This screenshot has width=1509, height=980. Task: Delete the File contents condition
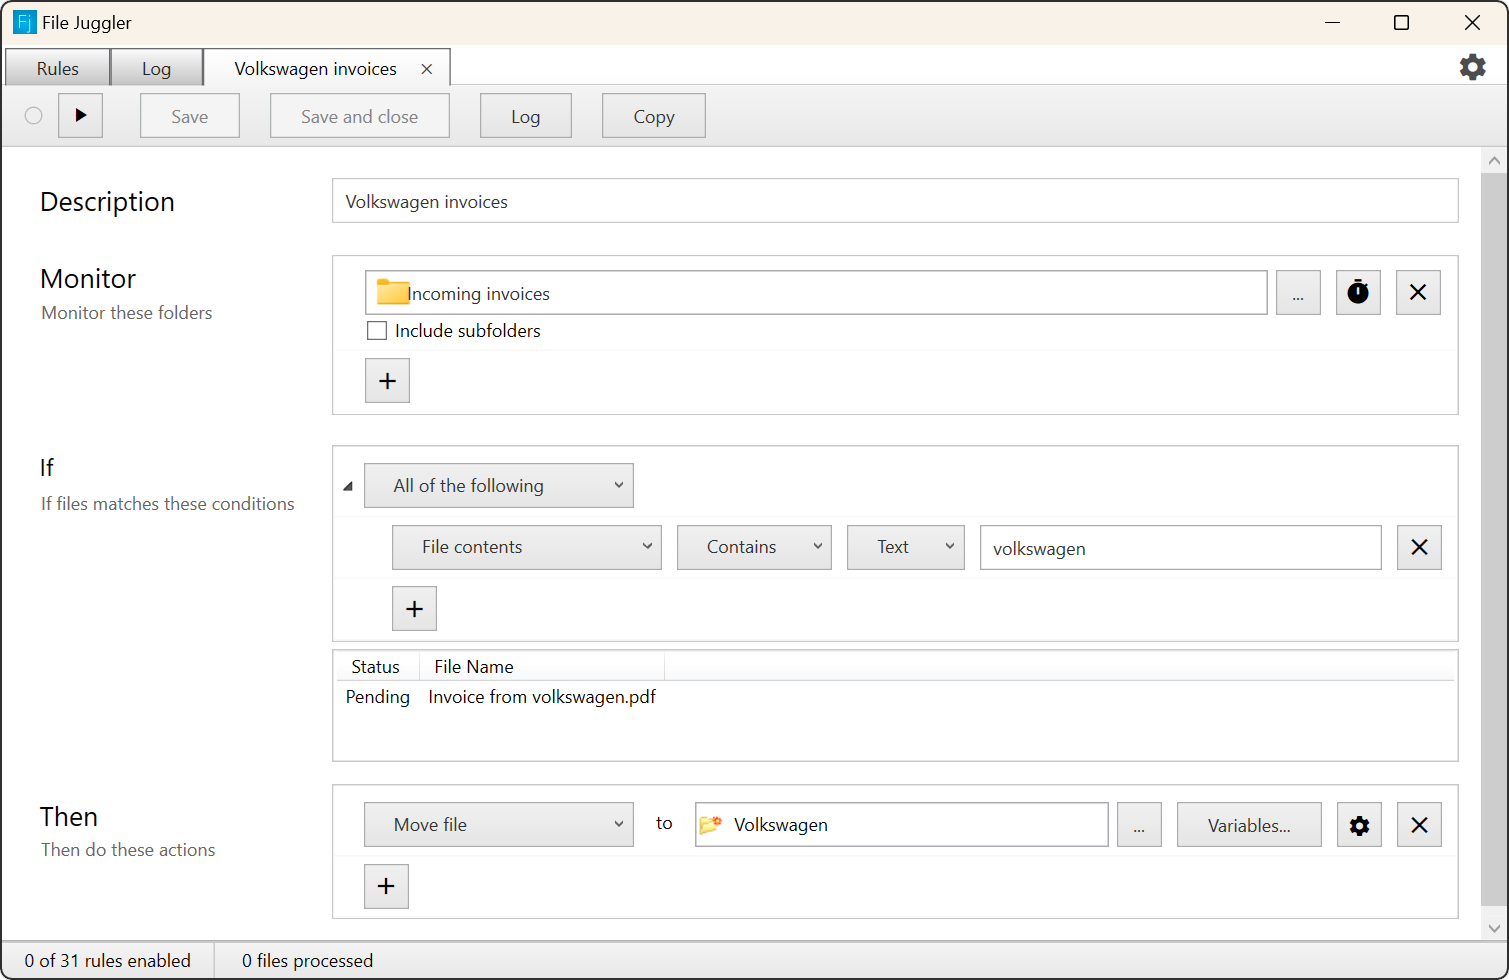[x=1419, y=548]
